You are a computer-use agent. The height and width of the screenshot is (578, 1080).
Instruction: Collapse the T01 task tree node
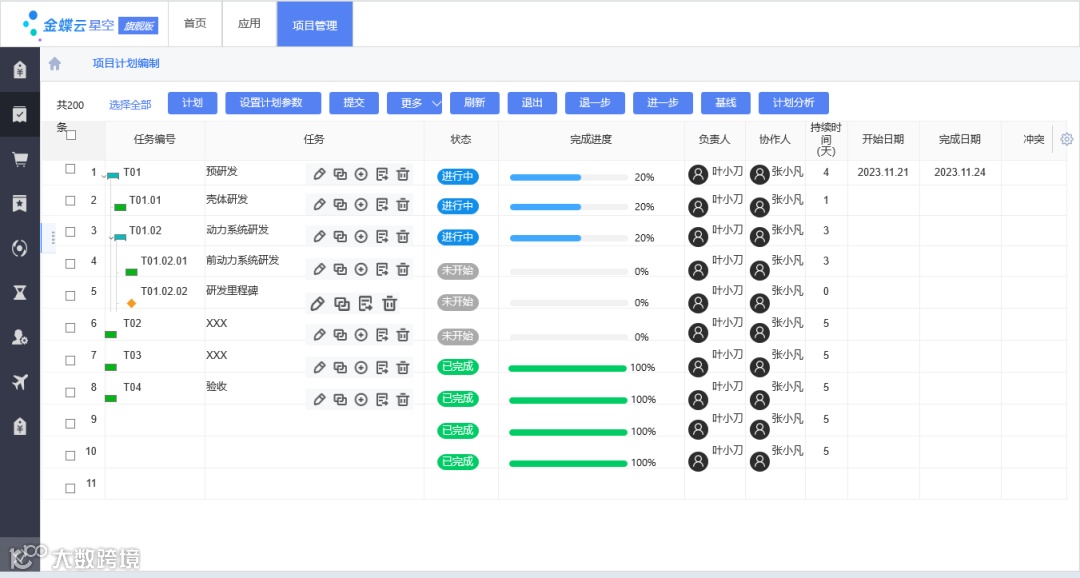[x=104, y=176]
